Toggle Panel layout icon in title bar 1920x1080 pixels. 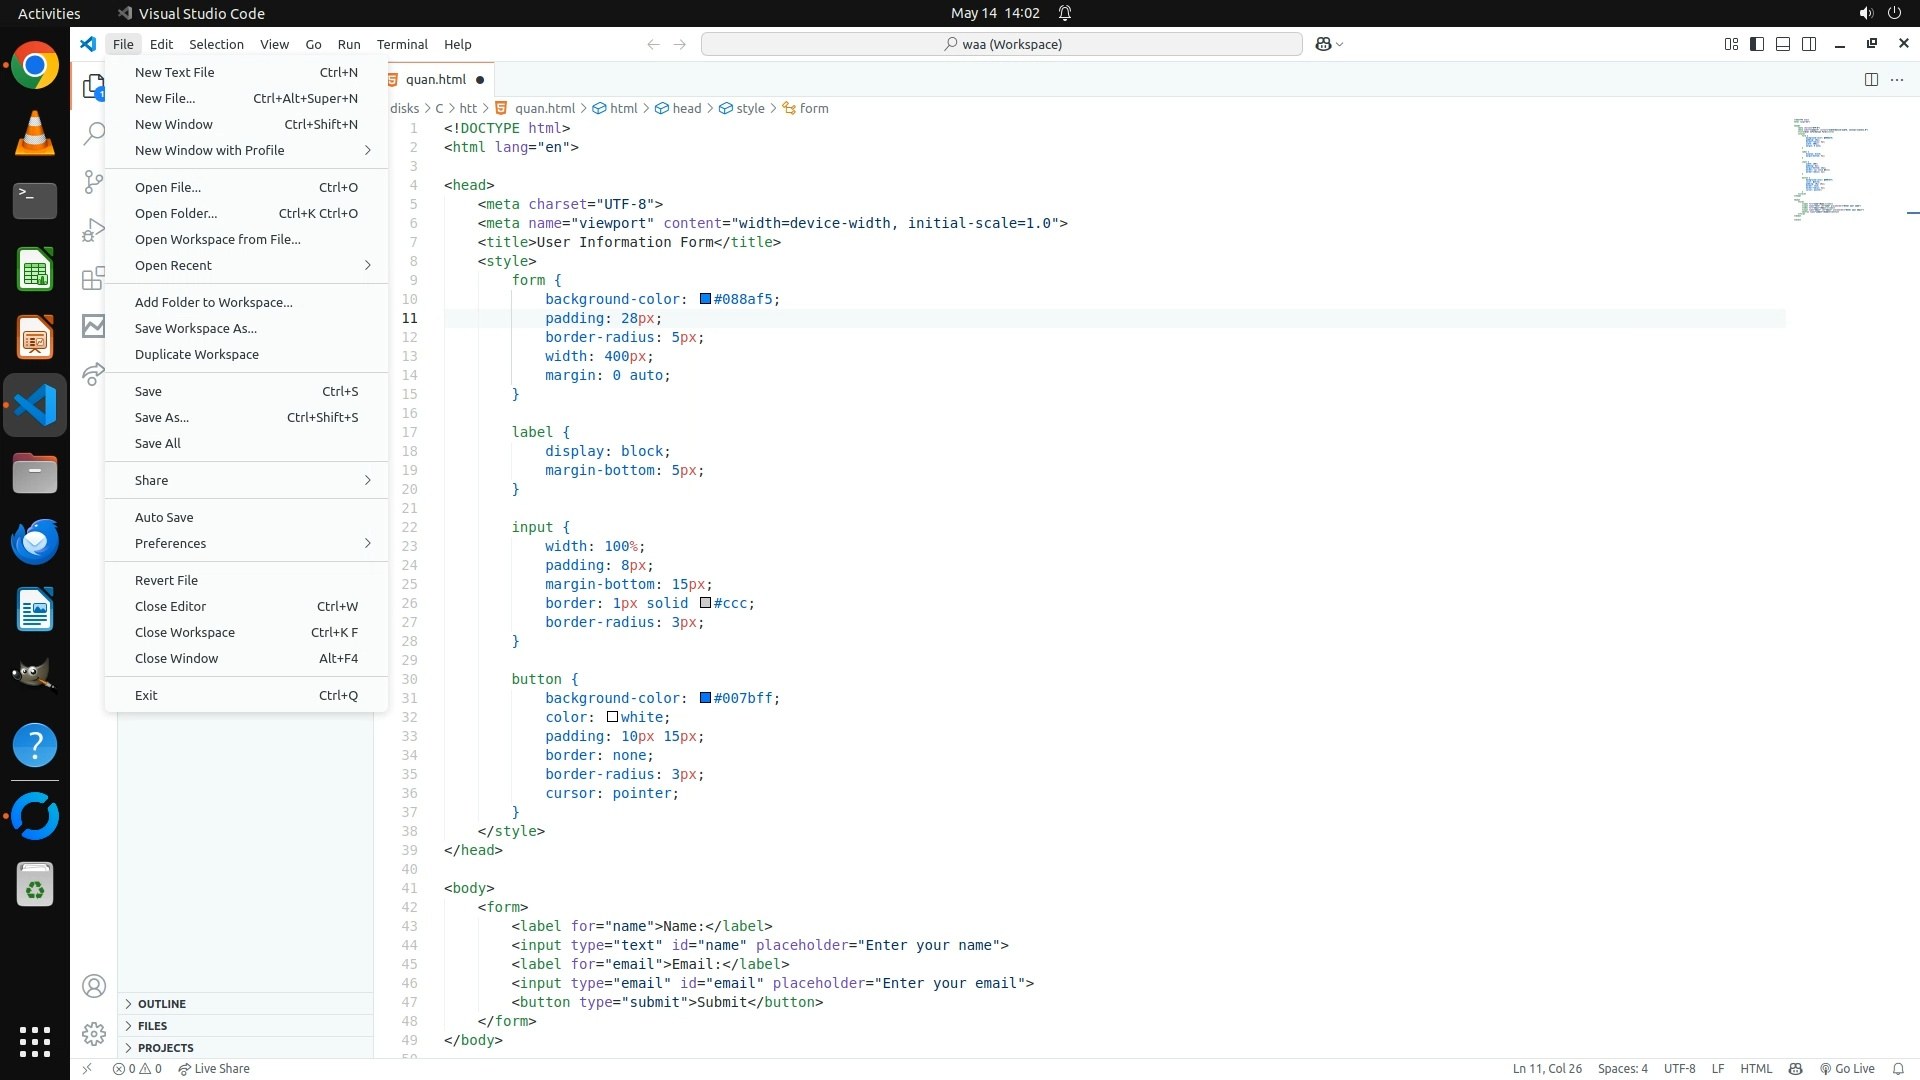pyautogui.click(x=1783, y=44)
